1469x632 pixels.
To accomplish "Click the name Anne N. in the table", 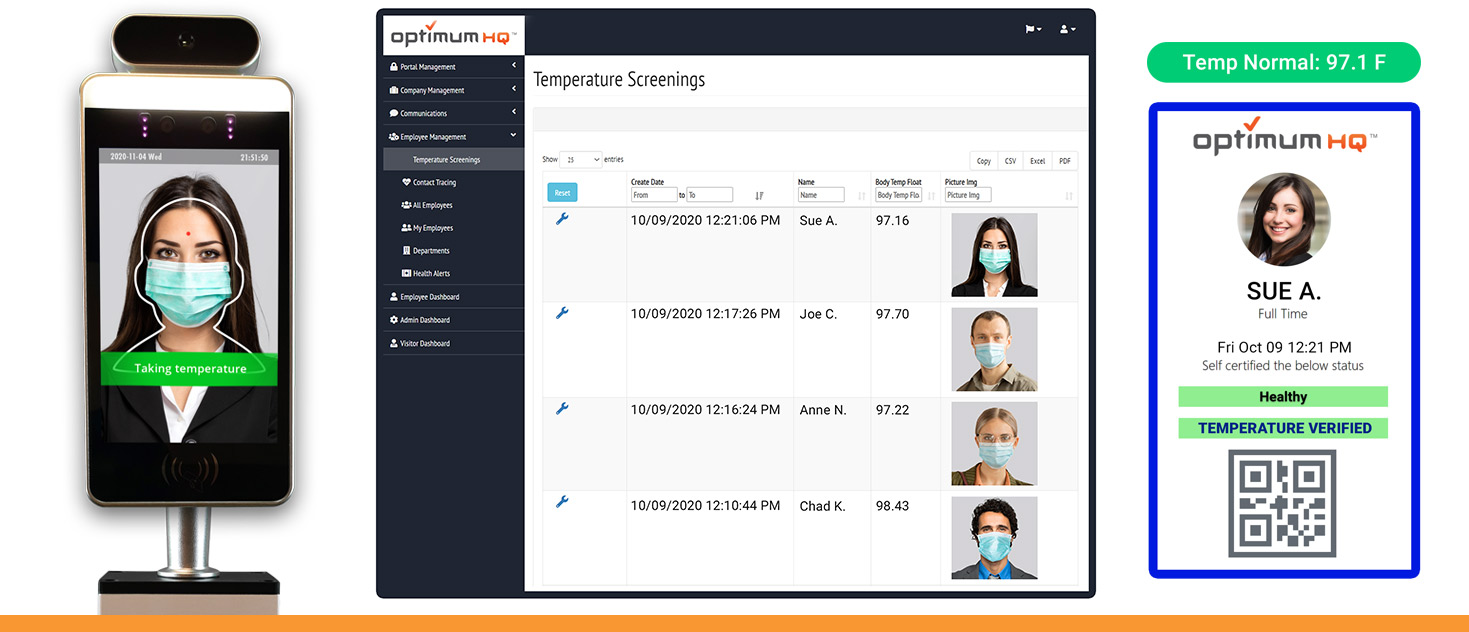I will click(x=823, y=409).
